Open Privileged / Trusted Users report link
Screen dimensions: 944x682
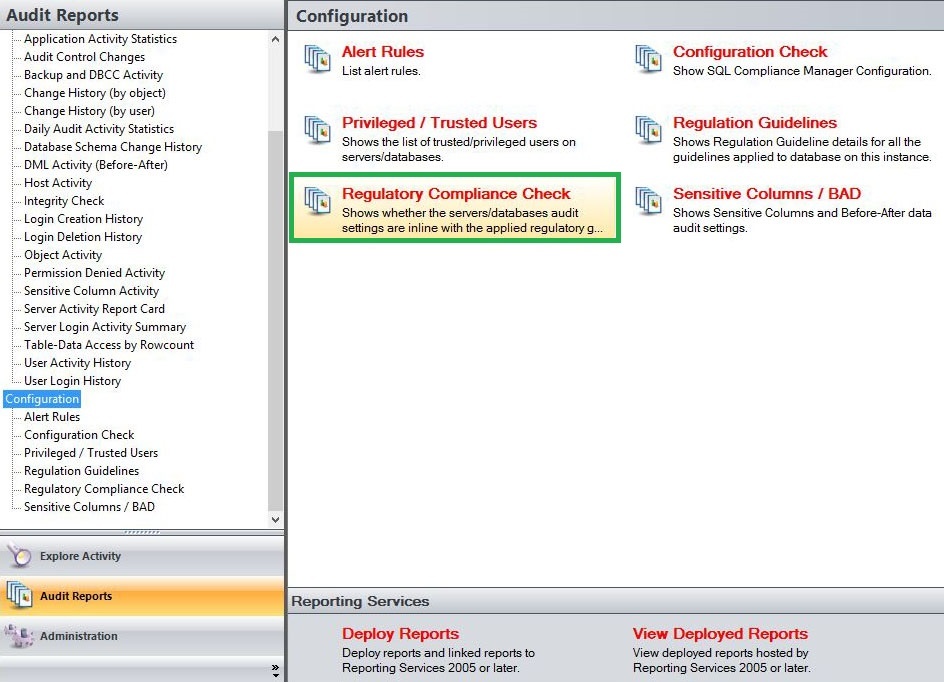[439, 123]
